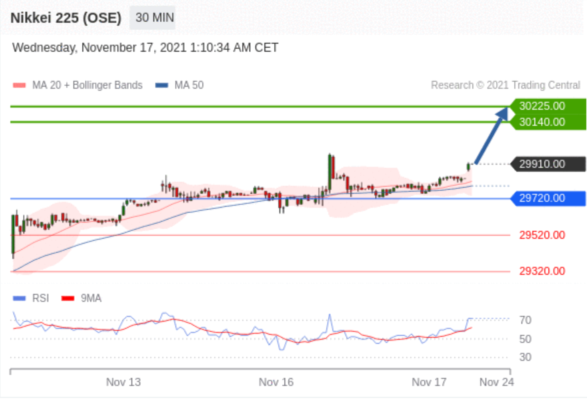Toggle the MA 50 legend label
Screen dimensions: 587x403
point(189,85)
